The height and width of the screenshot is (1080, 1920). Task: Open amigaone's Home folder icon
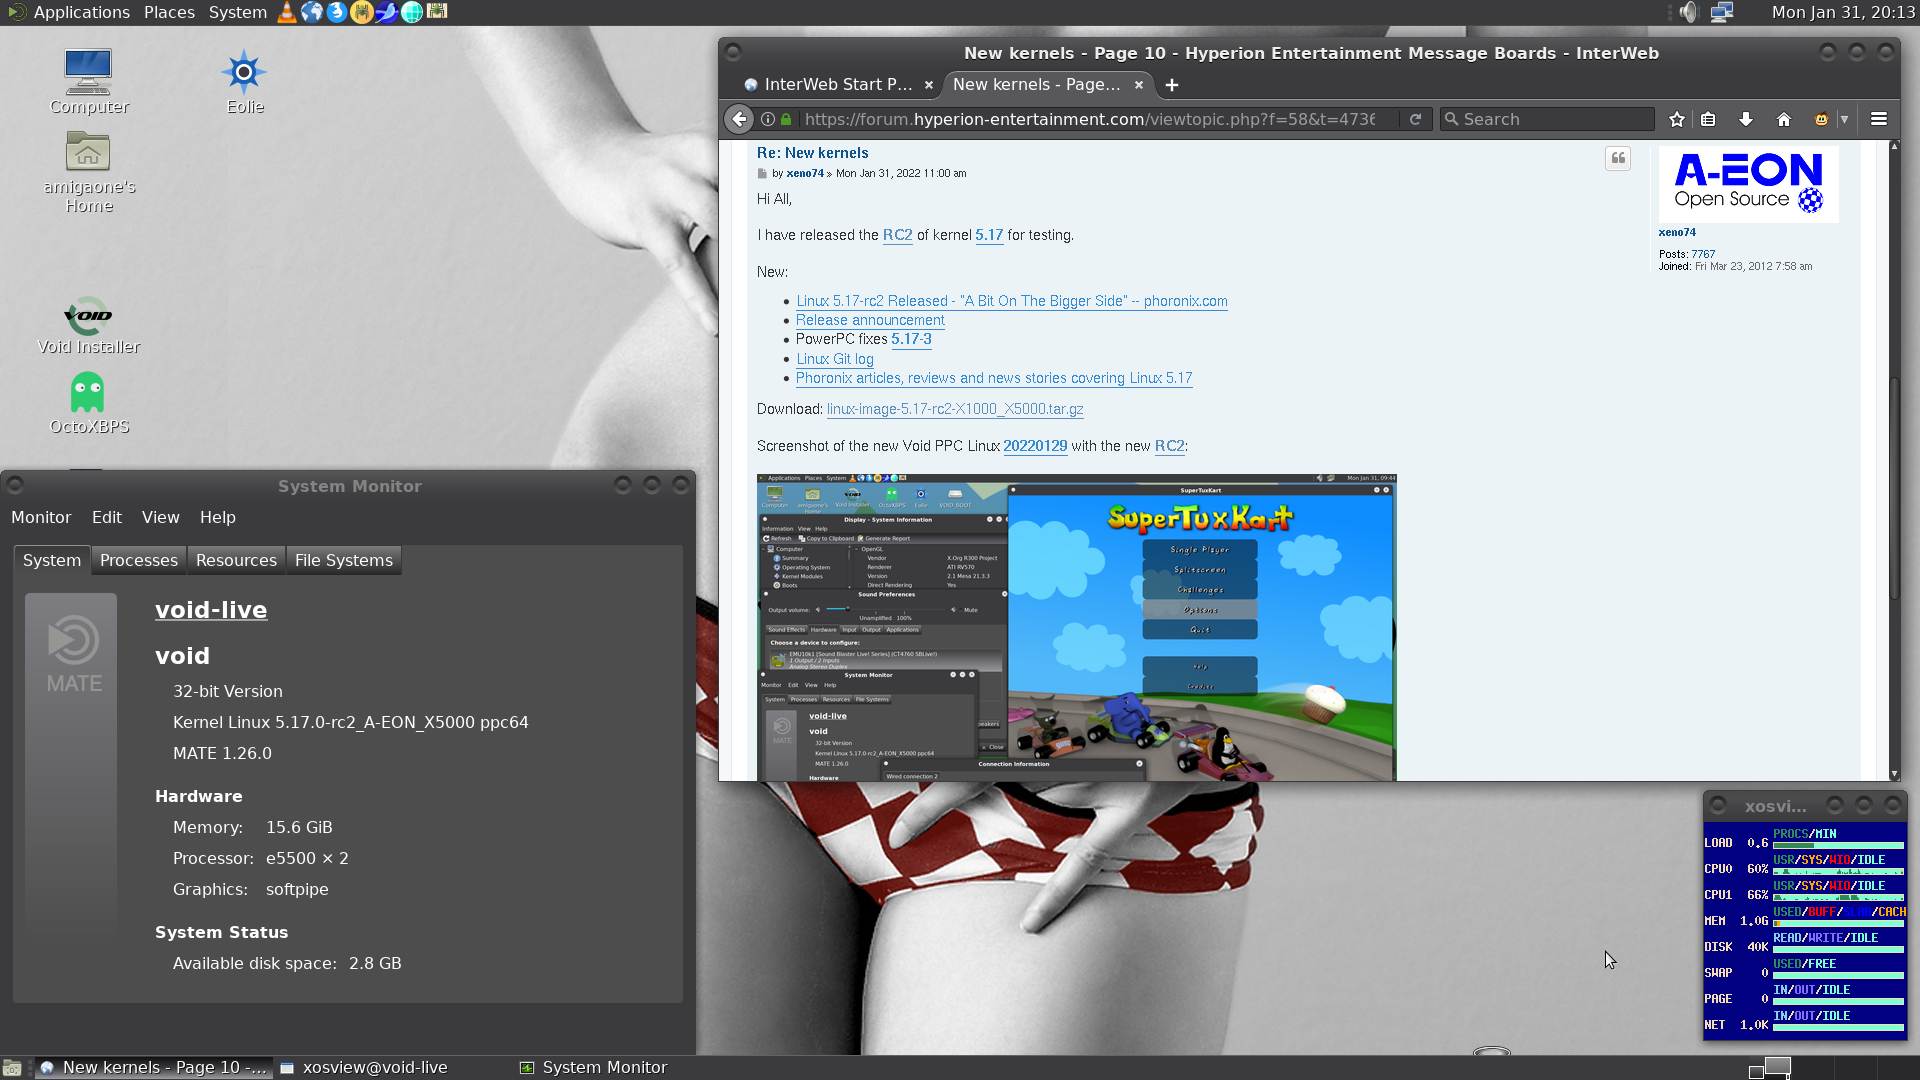pyautogui.click(x=89, y=173)
